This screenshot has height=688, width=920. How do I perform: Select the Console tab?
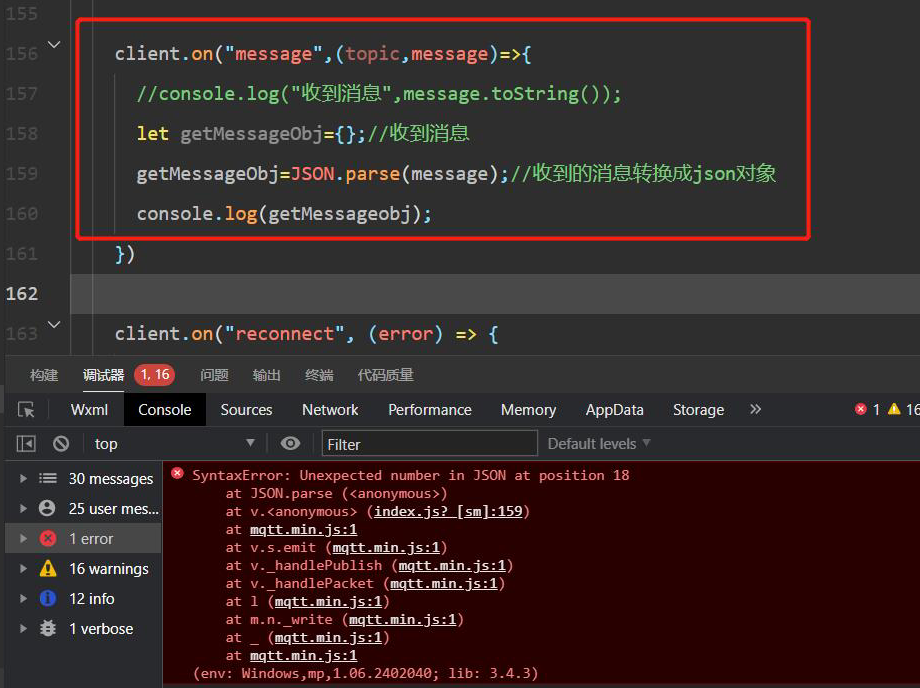point(164,409)
